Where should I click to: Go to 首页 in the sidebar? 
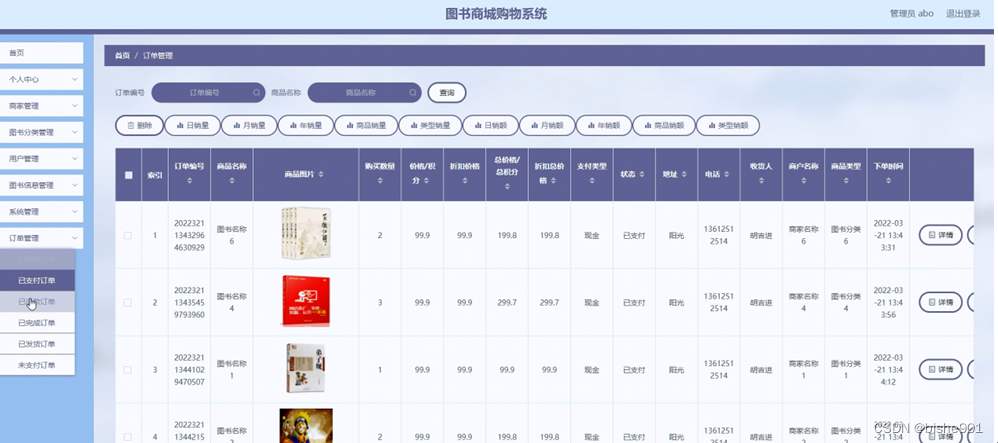pyautogui.click(x=41, y=53)
